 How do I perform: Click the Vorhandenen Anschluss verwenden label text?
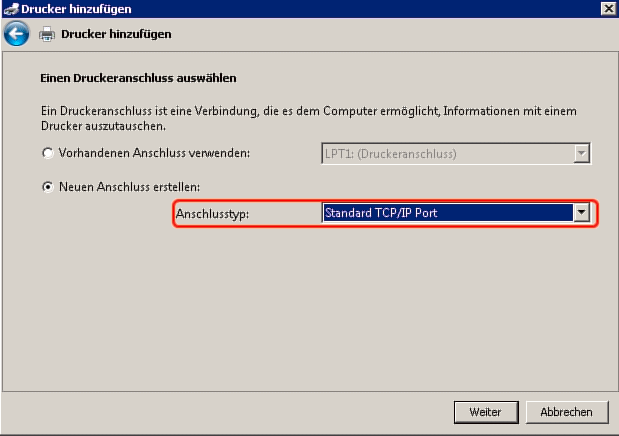pos(154,153)
